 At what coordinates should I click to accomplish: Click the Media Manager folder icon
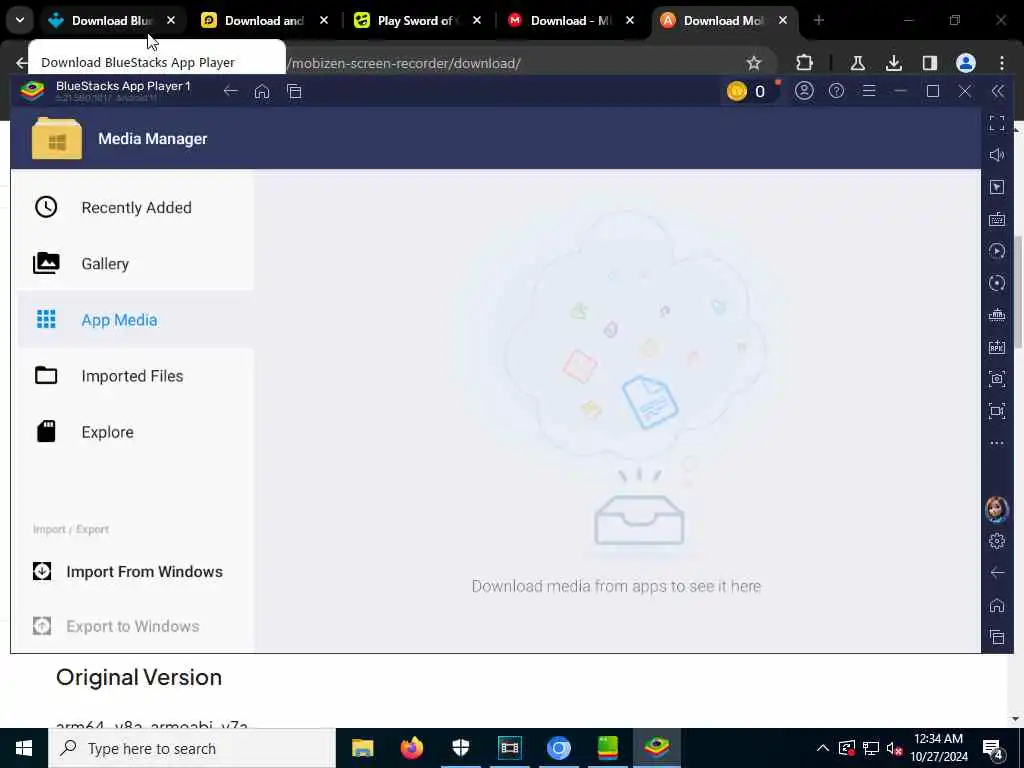coord(57,138)
